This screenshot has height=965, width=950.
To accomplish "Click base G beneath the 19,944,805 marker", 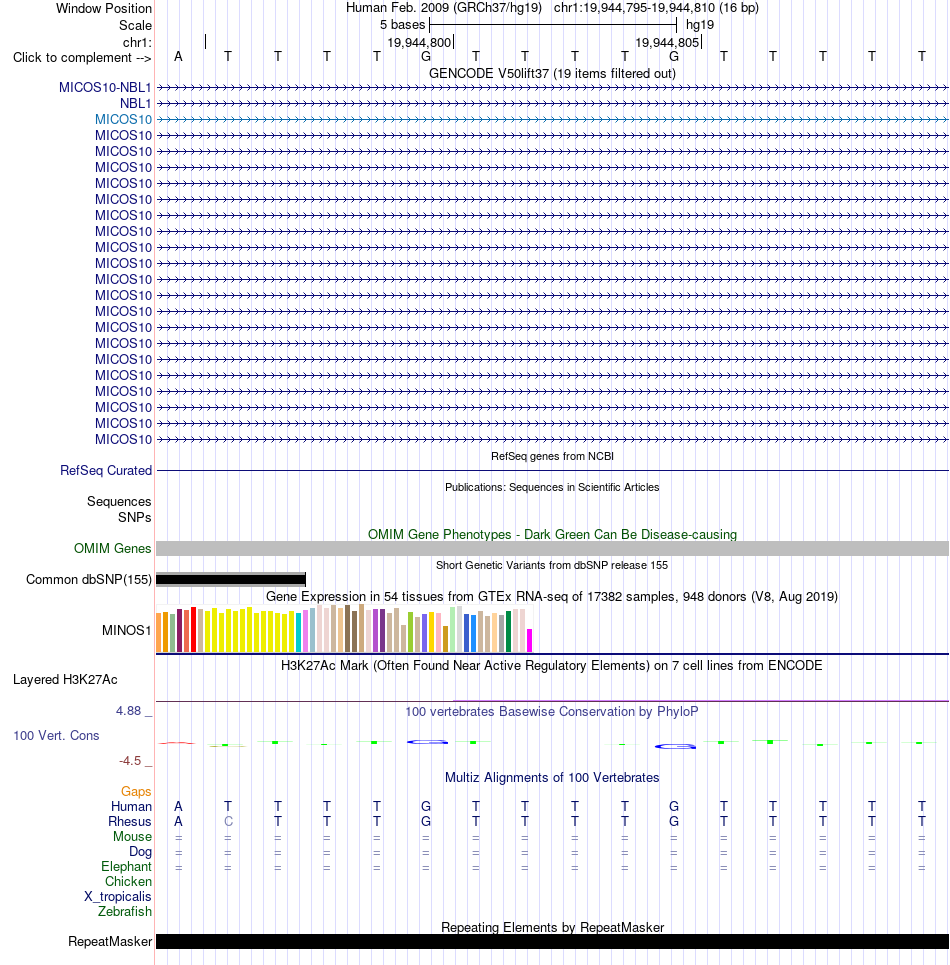I will pyautogui.click(x=674, y=57).
